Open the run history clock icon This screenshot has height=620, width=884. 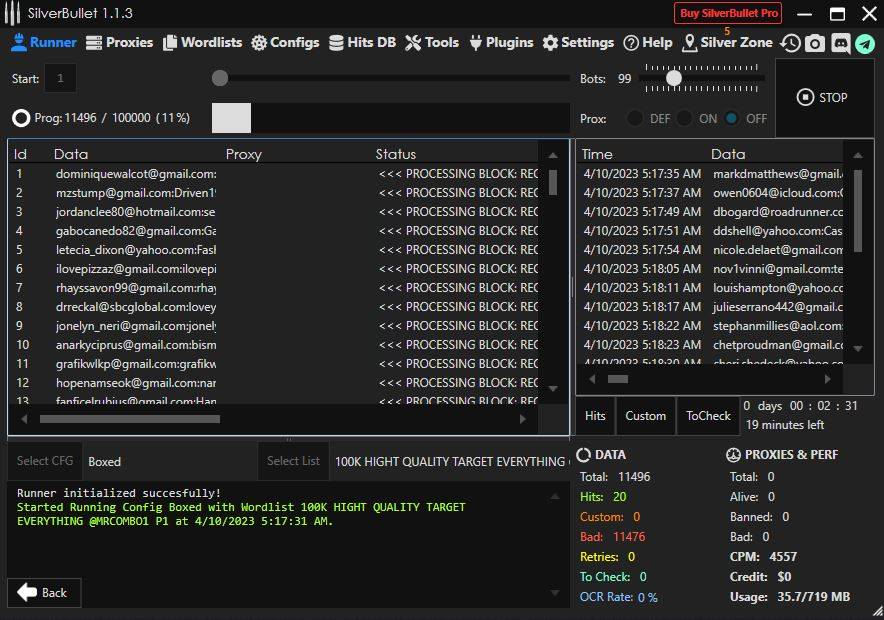tap(790, 43)
